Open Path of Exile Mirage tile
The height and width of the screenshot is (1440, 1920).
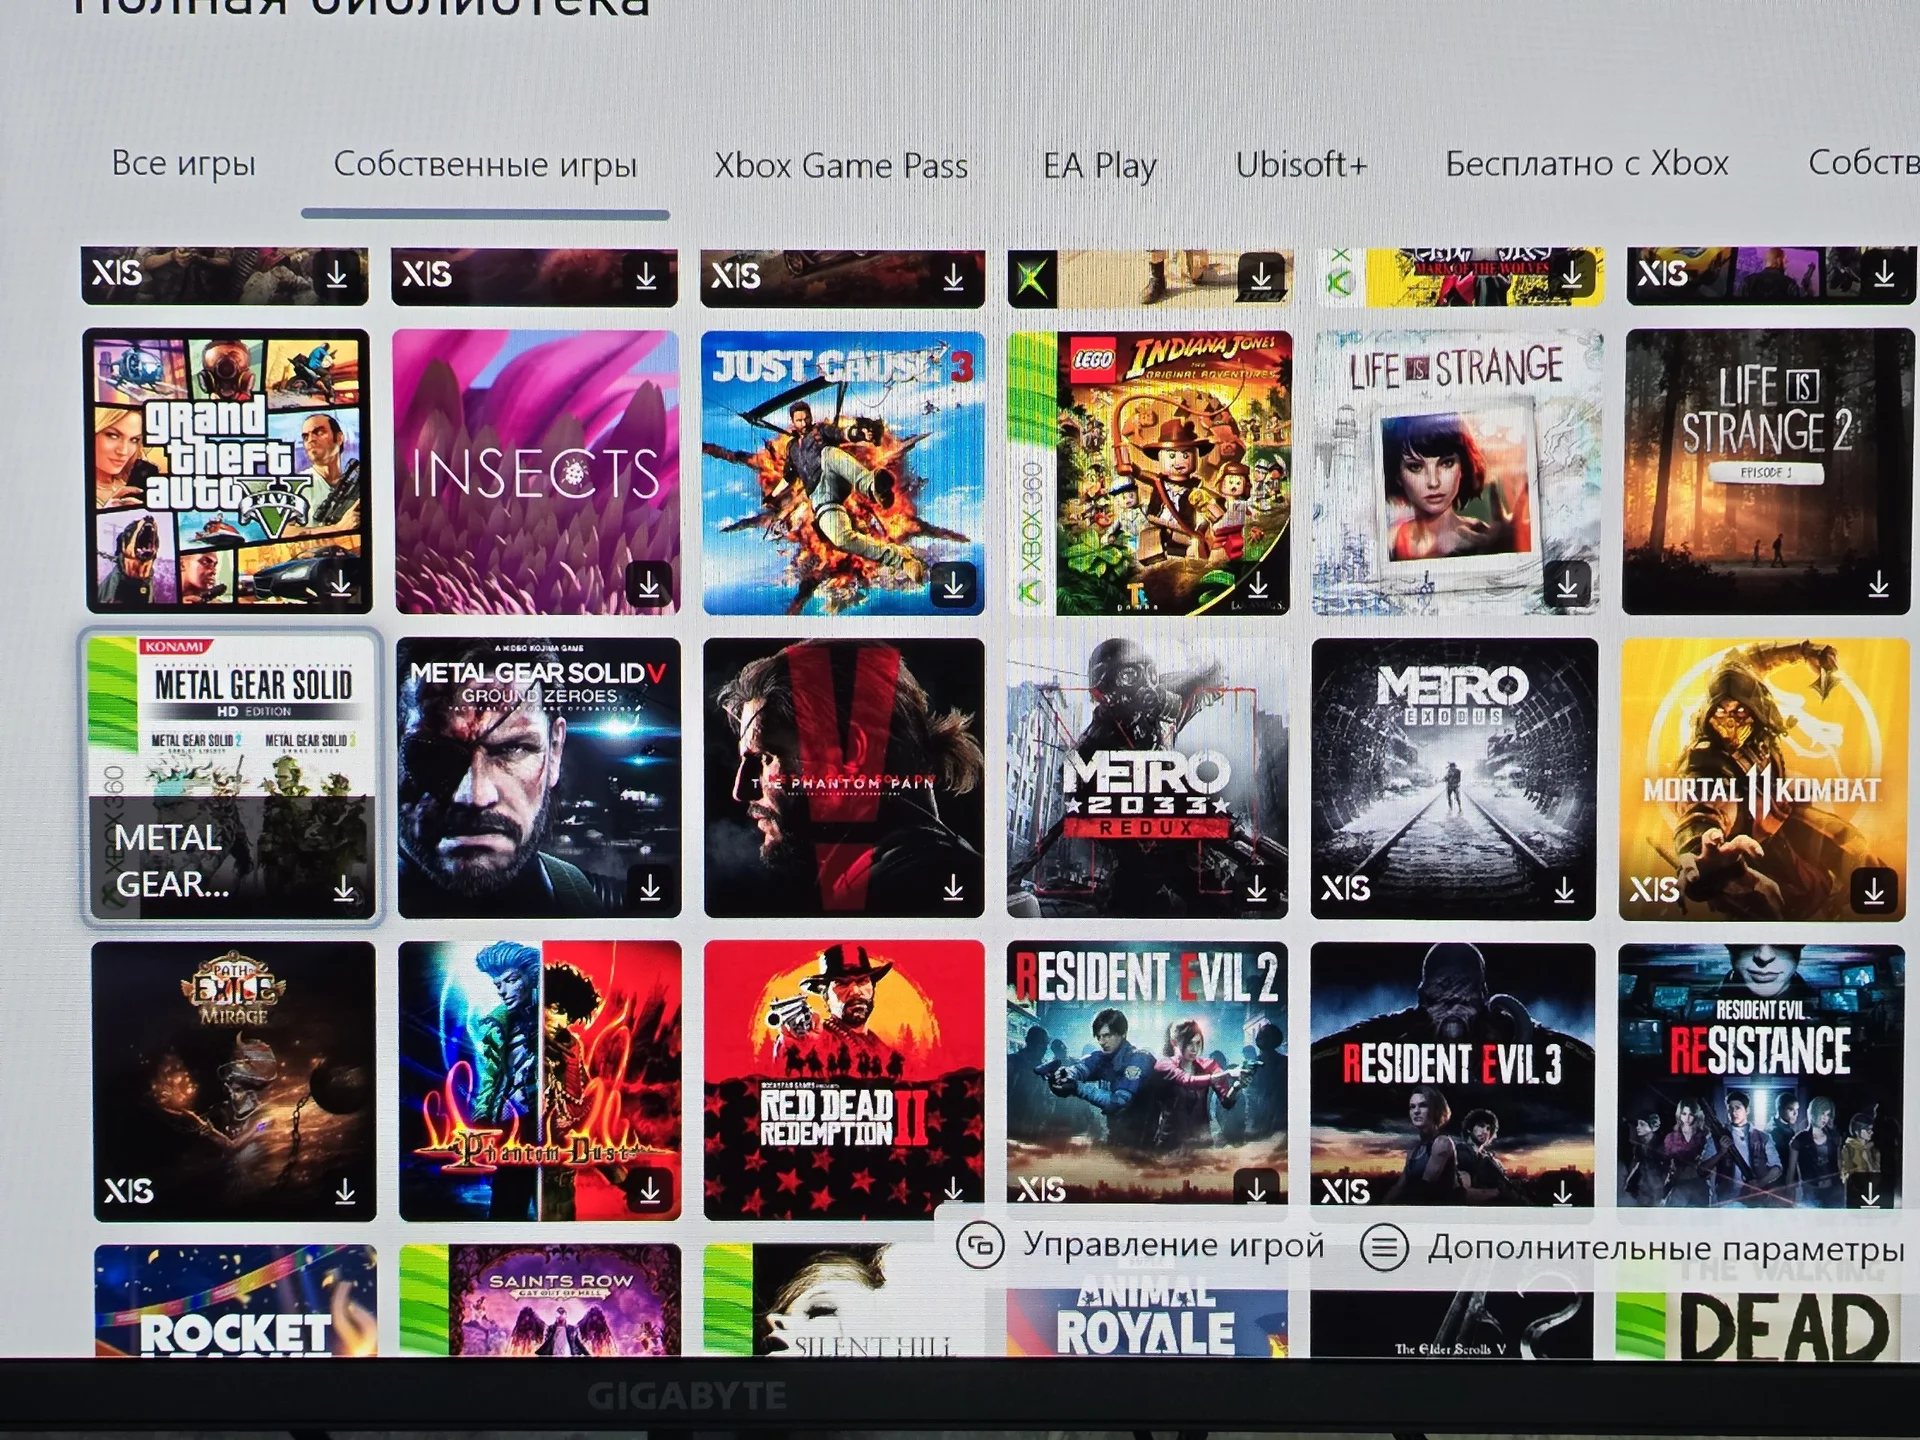235,1081
